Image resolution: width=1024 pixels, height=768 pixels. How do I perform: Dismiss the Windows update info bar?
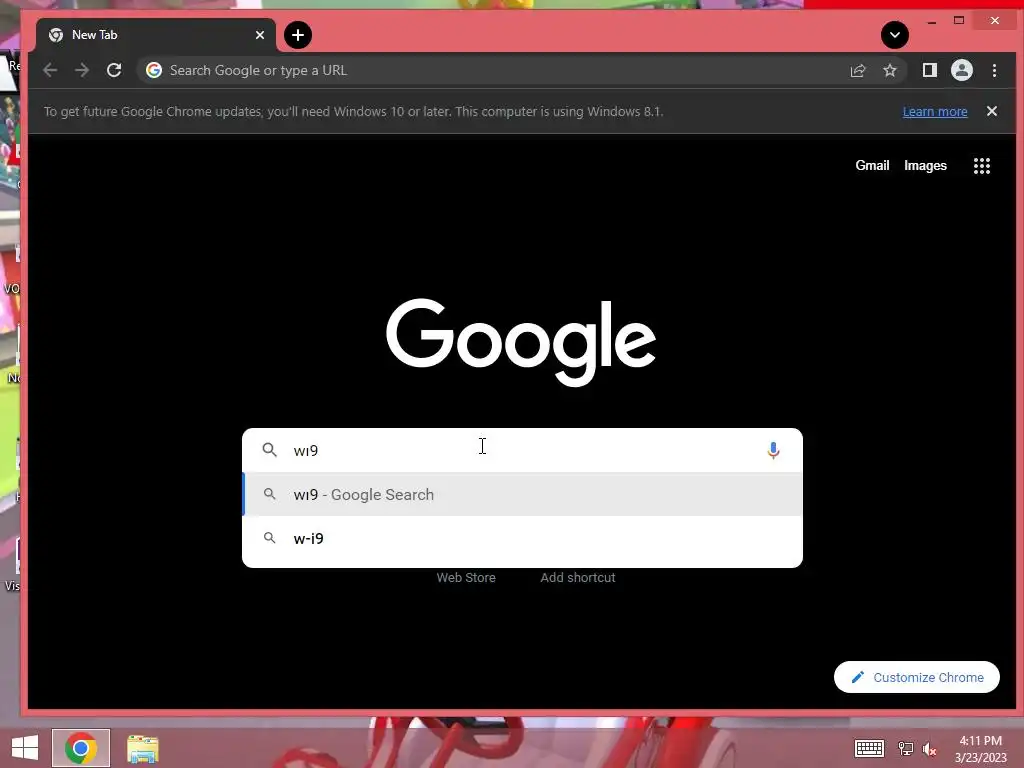pyautogui.click(x=992, y=112)
